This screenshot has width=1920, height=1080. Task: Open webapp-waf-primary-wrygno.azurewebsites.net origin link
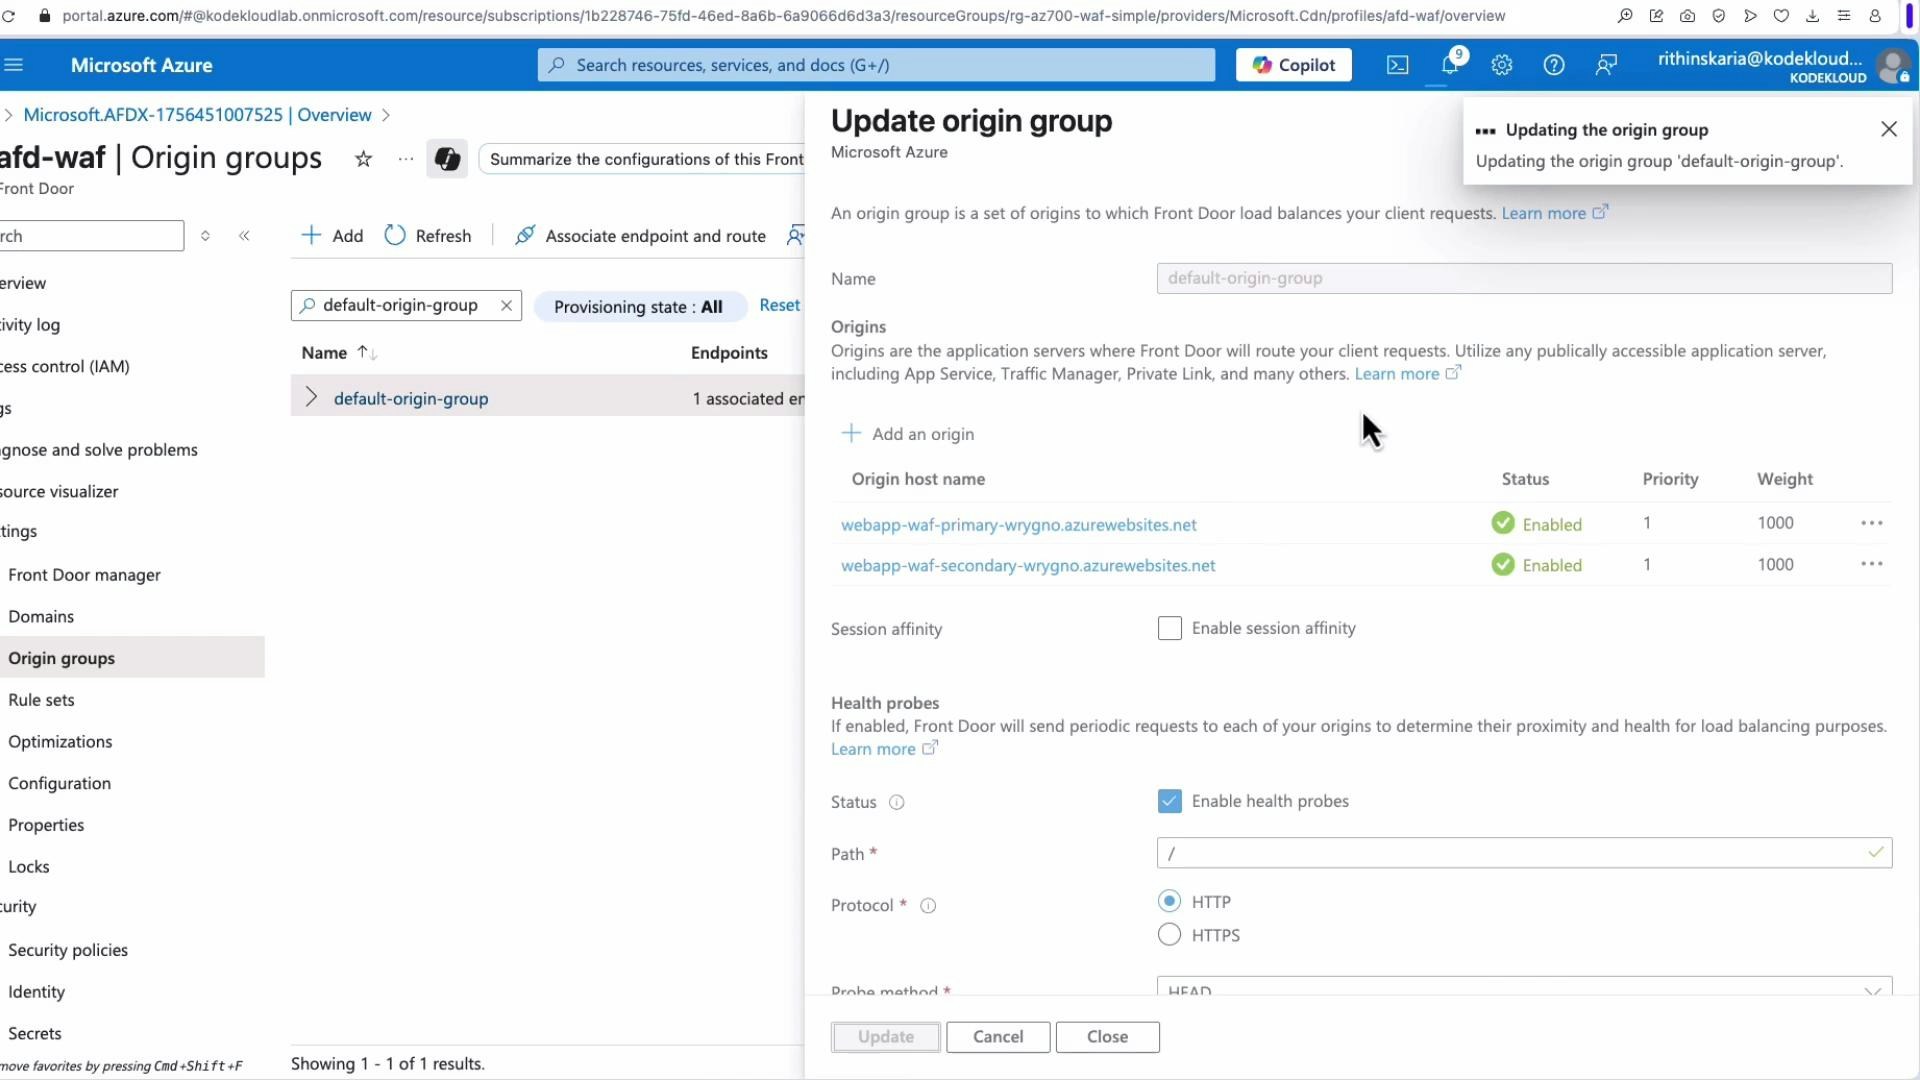[x=1019, y=524]
